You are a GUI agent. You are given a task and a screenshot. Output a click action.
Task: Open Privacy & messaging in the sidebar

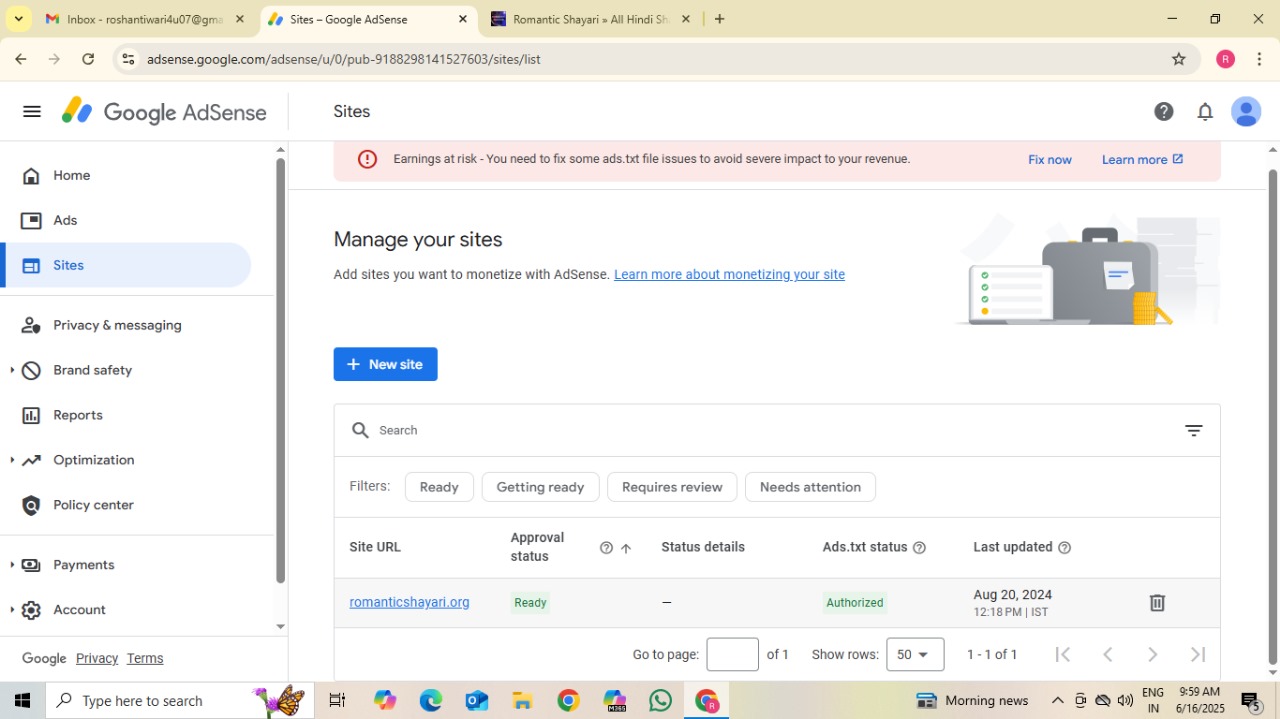pos(126,325)
